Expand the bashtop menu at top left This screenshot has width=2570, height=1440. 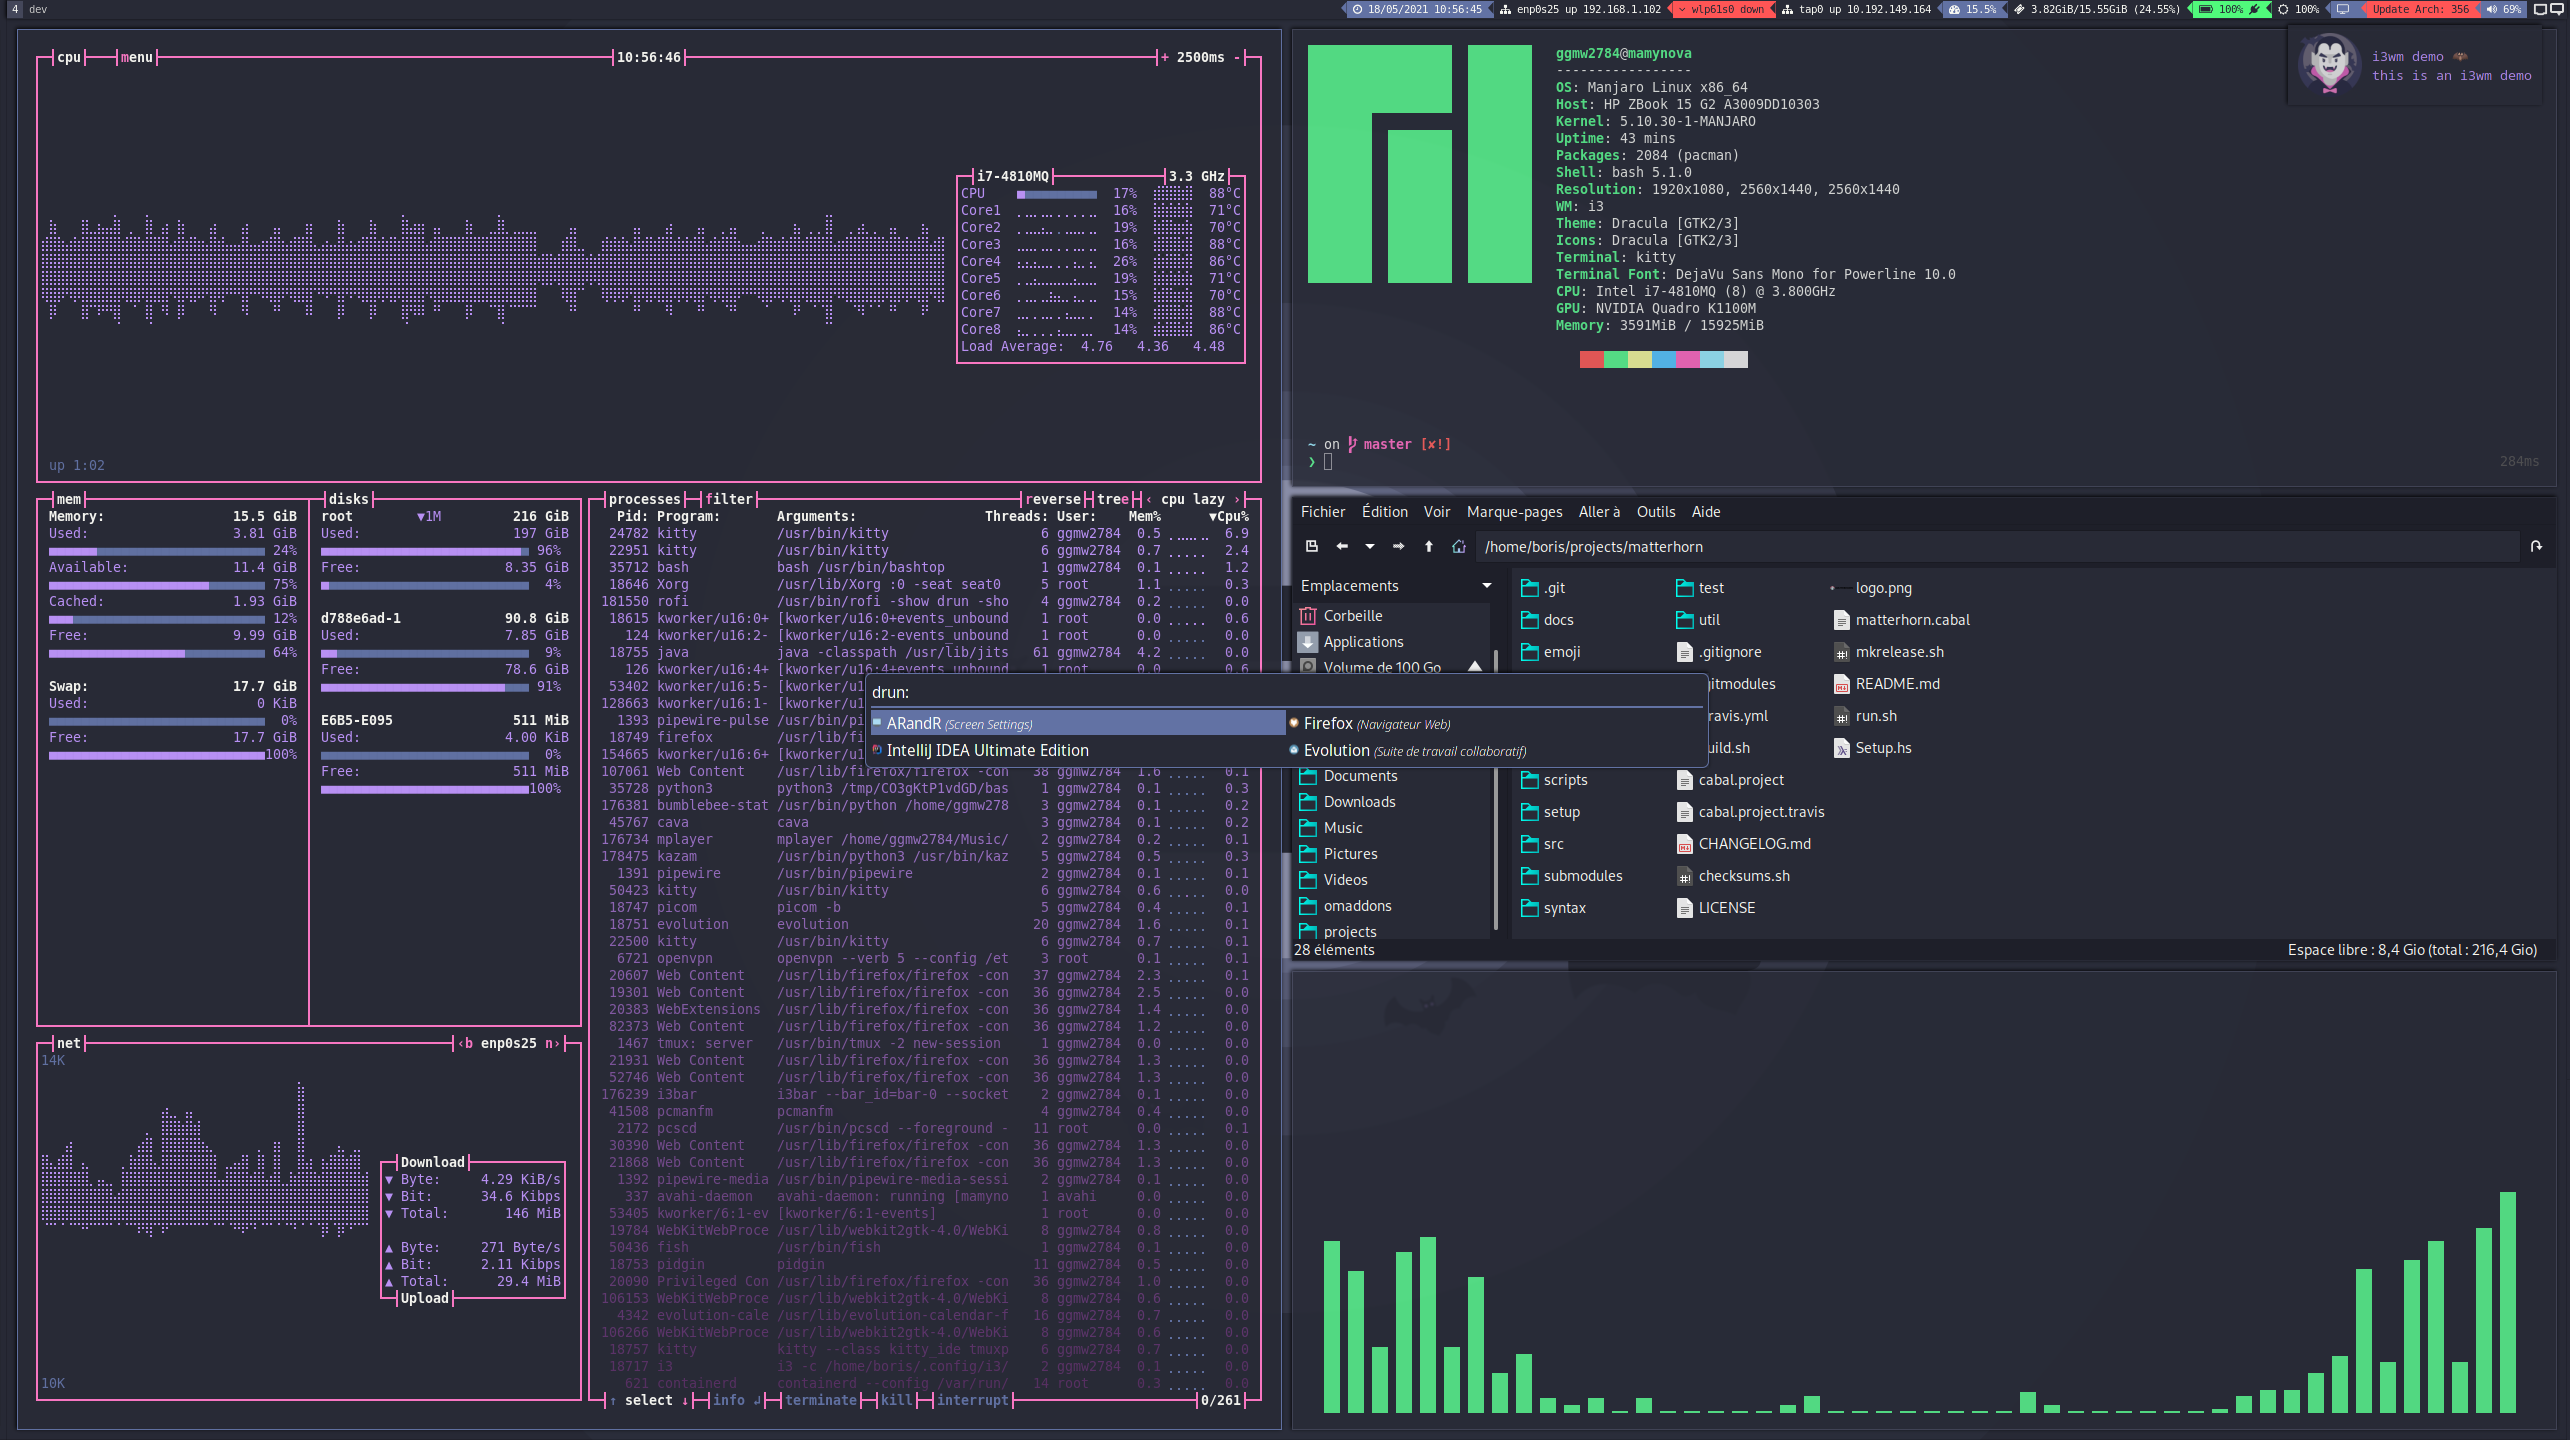[x=137, y=57]
